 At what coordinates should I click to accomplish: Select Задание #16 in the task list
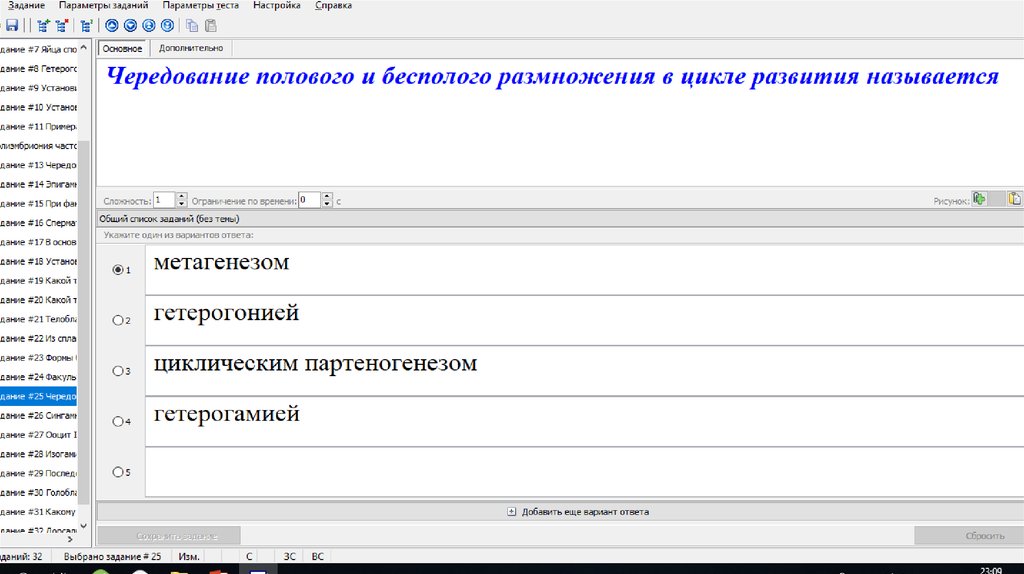pyautogui.click(x=40, y=223)
